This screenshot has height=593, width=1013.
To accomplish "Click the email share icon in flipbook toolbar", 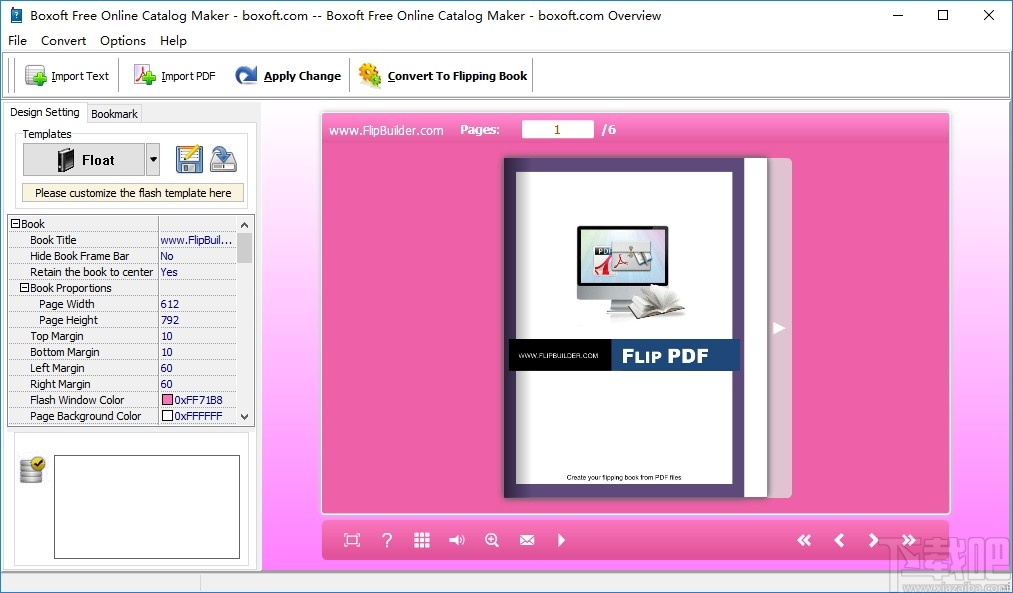I will [527, 540].
